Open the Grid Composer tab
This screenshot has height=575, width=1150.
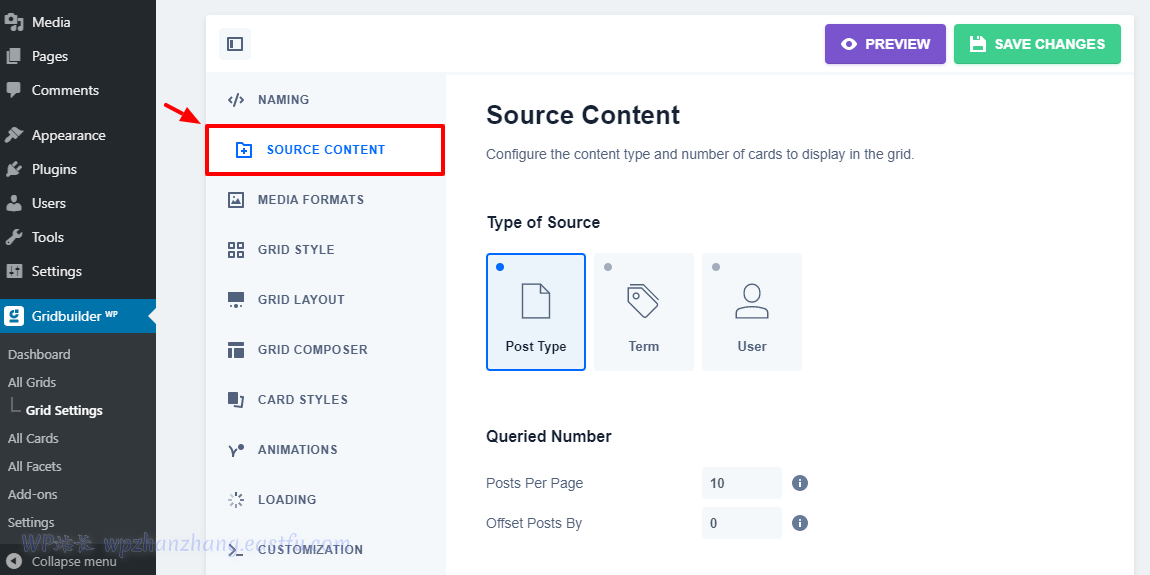(x=325, y=349)
